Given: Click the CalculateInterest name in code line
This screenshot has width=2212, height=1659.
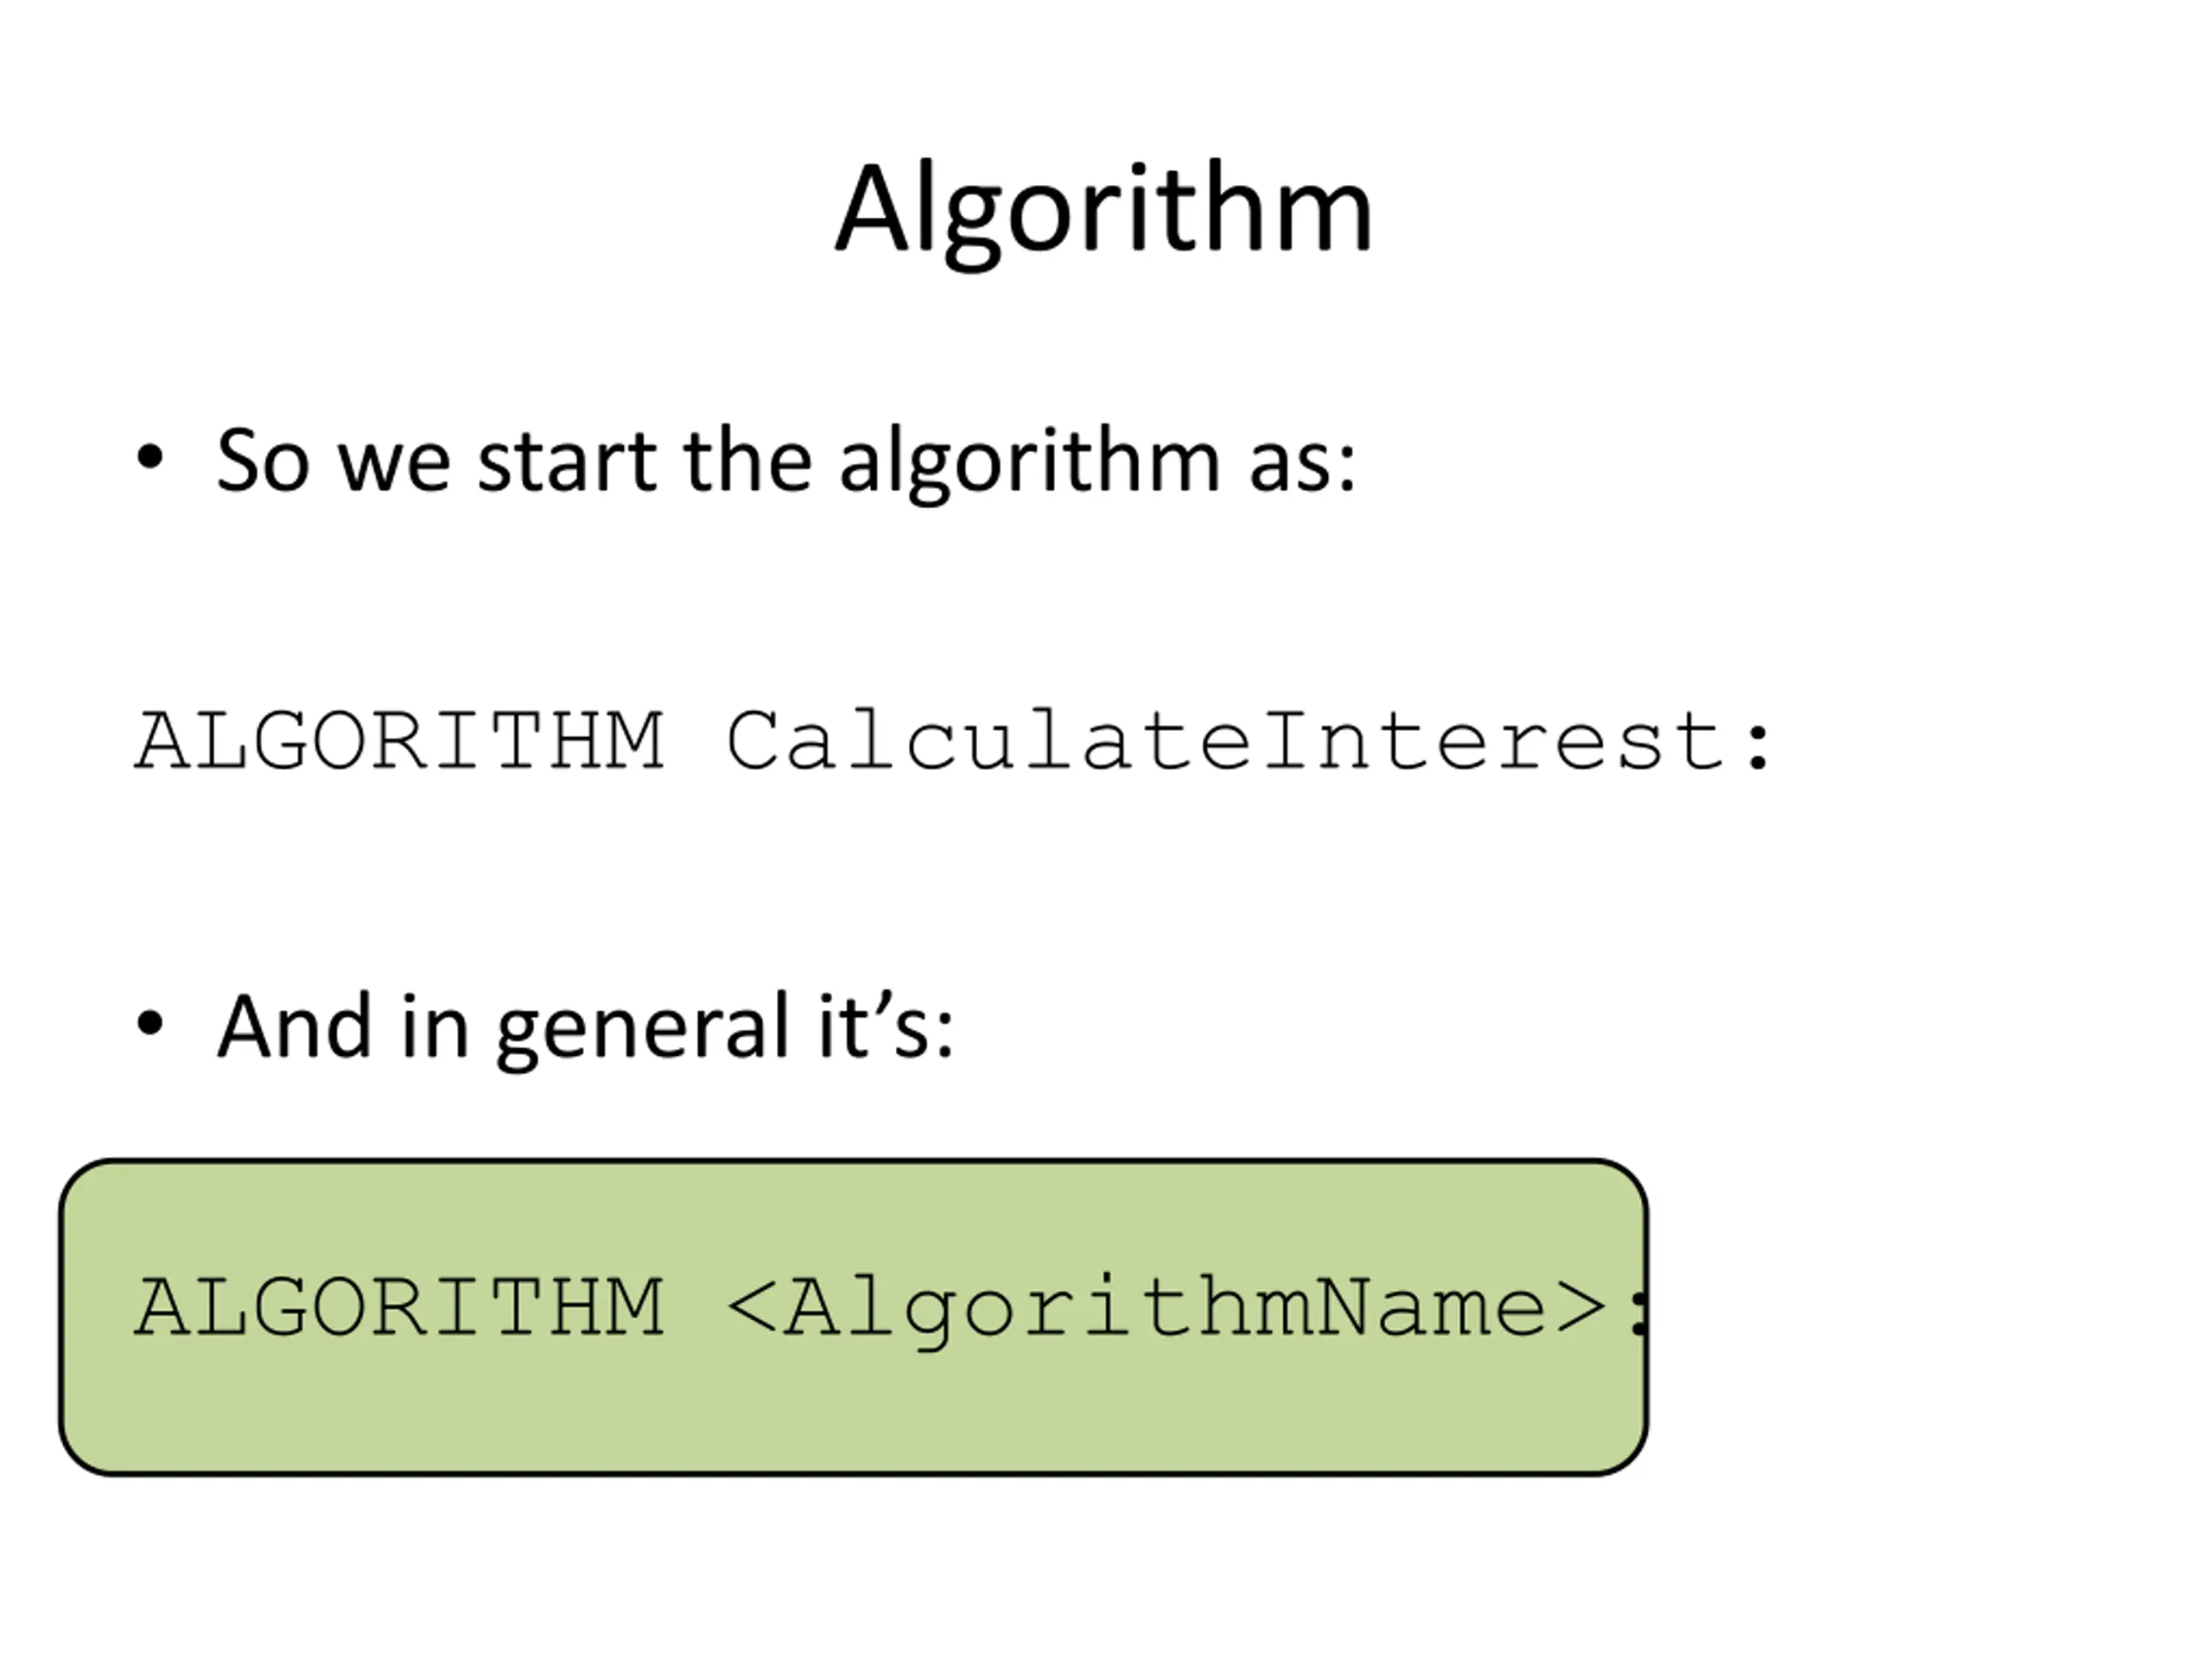Looking at the screenshot, I should coord(1226,741).
